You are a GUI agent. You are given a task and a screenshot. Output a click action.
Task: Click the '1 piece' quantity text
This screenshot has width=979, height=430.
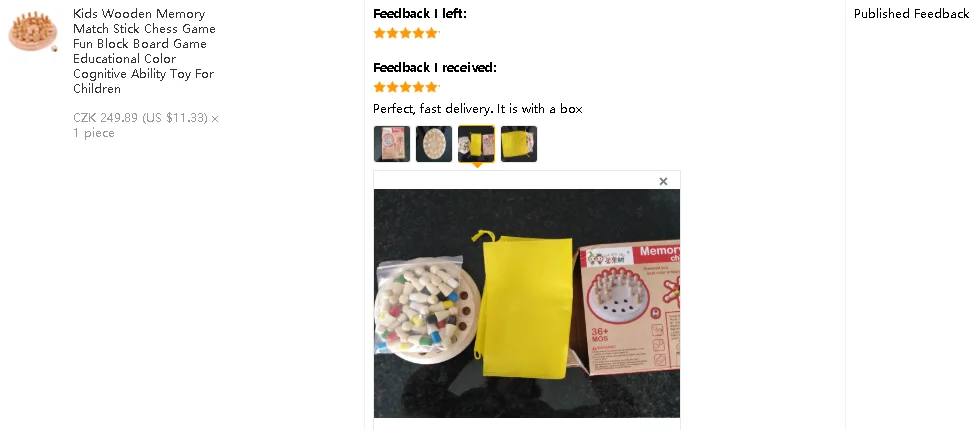tap(94, 133)
